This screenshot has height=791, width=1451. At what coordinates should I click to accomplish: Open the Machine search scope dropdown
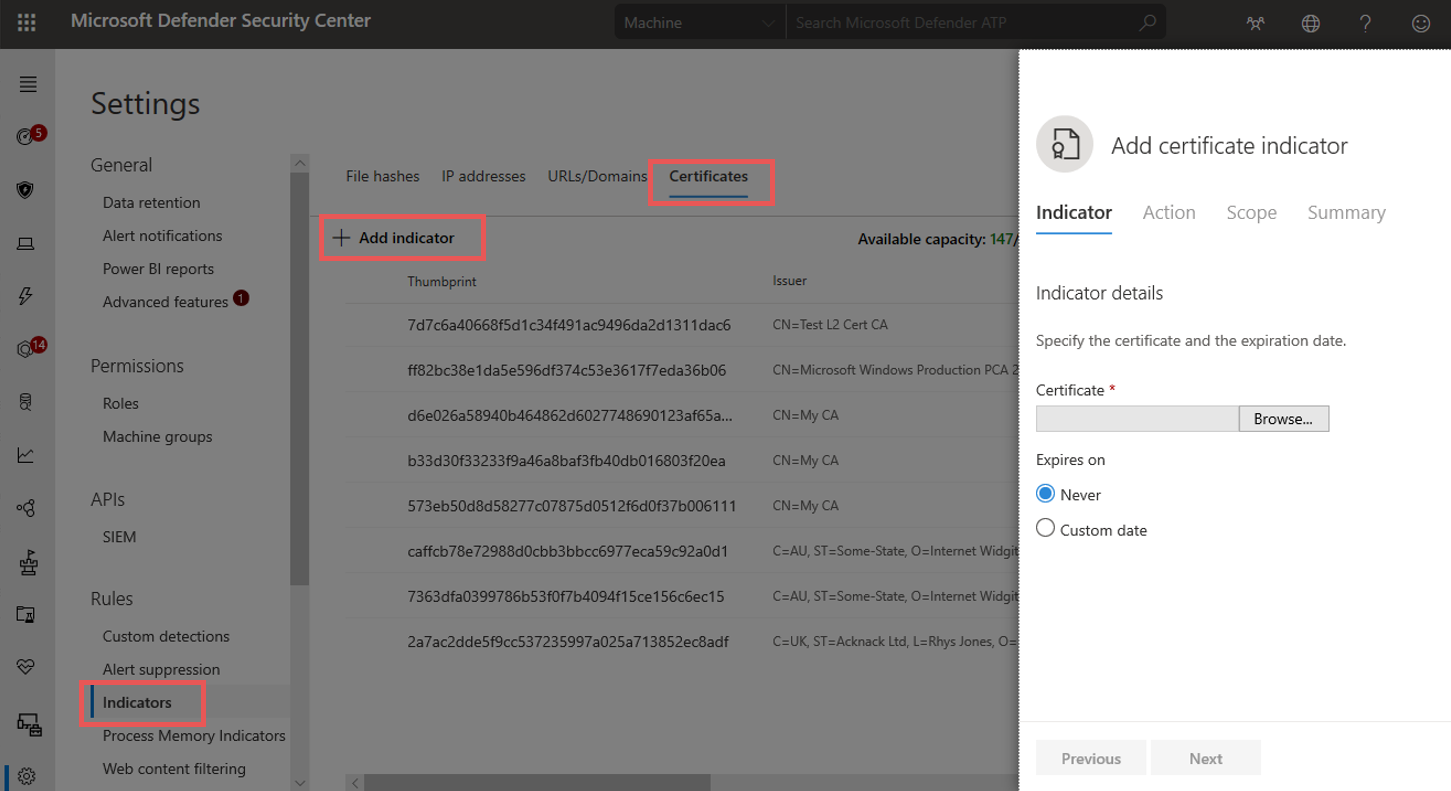699,21
